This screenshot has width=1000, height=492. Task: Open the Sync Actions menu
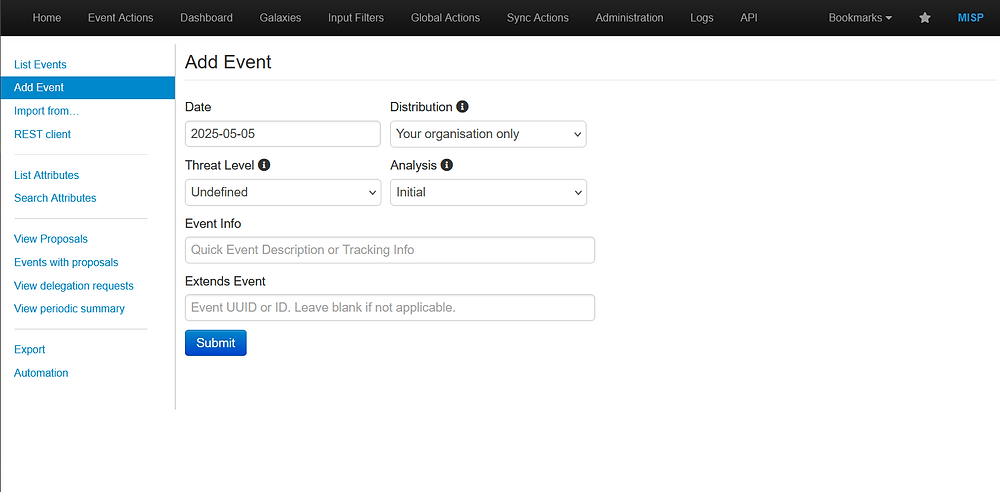[x=538, y=18]
